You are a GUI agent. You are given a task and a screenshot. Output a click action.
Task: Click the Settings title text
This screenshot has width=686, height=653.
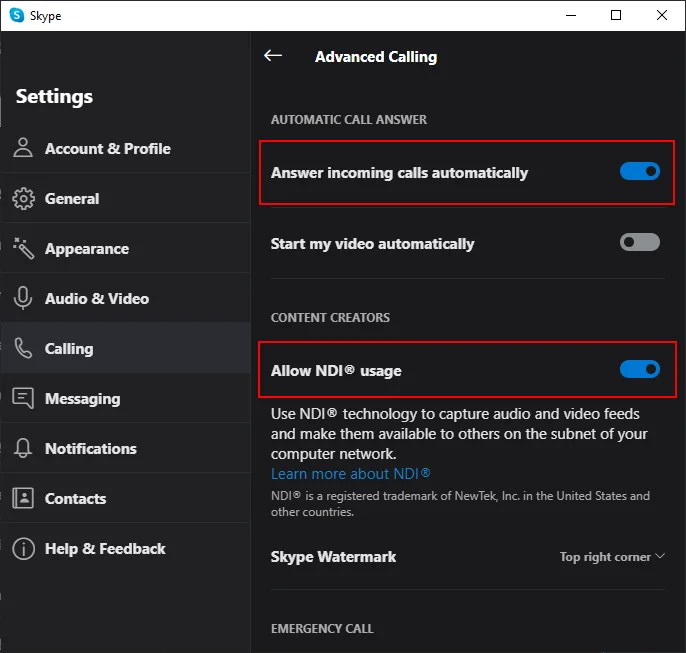[x=54, y=97]
